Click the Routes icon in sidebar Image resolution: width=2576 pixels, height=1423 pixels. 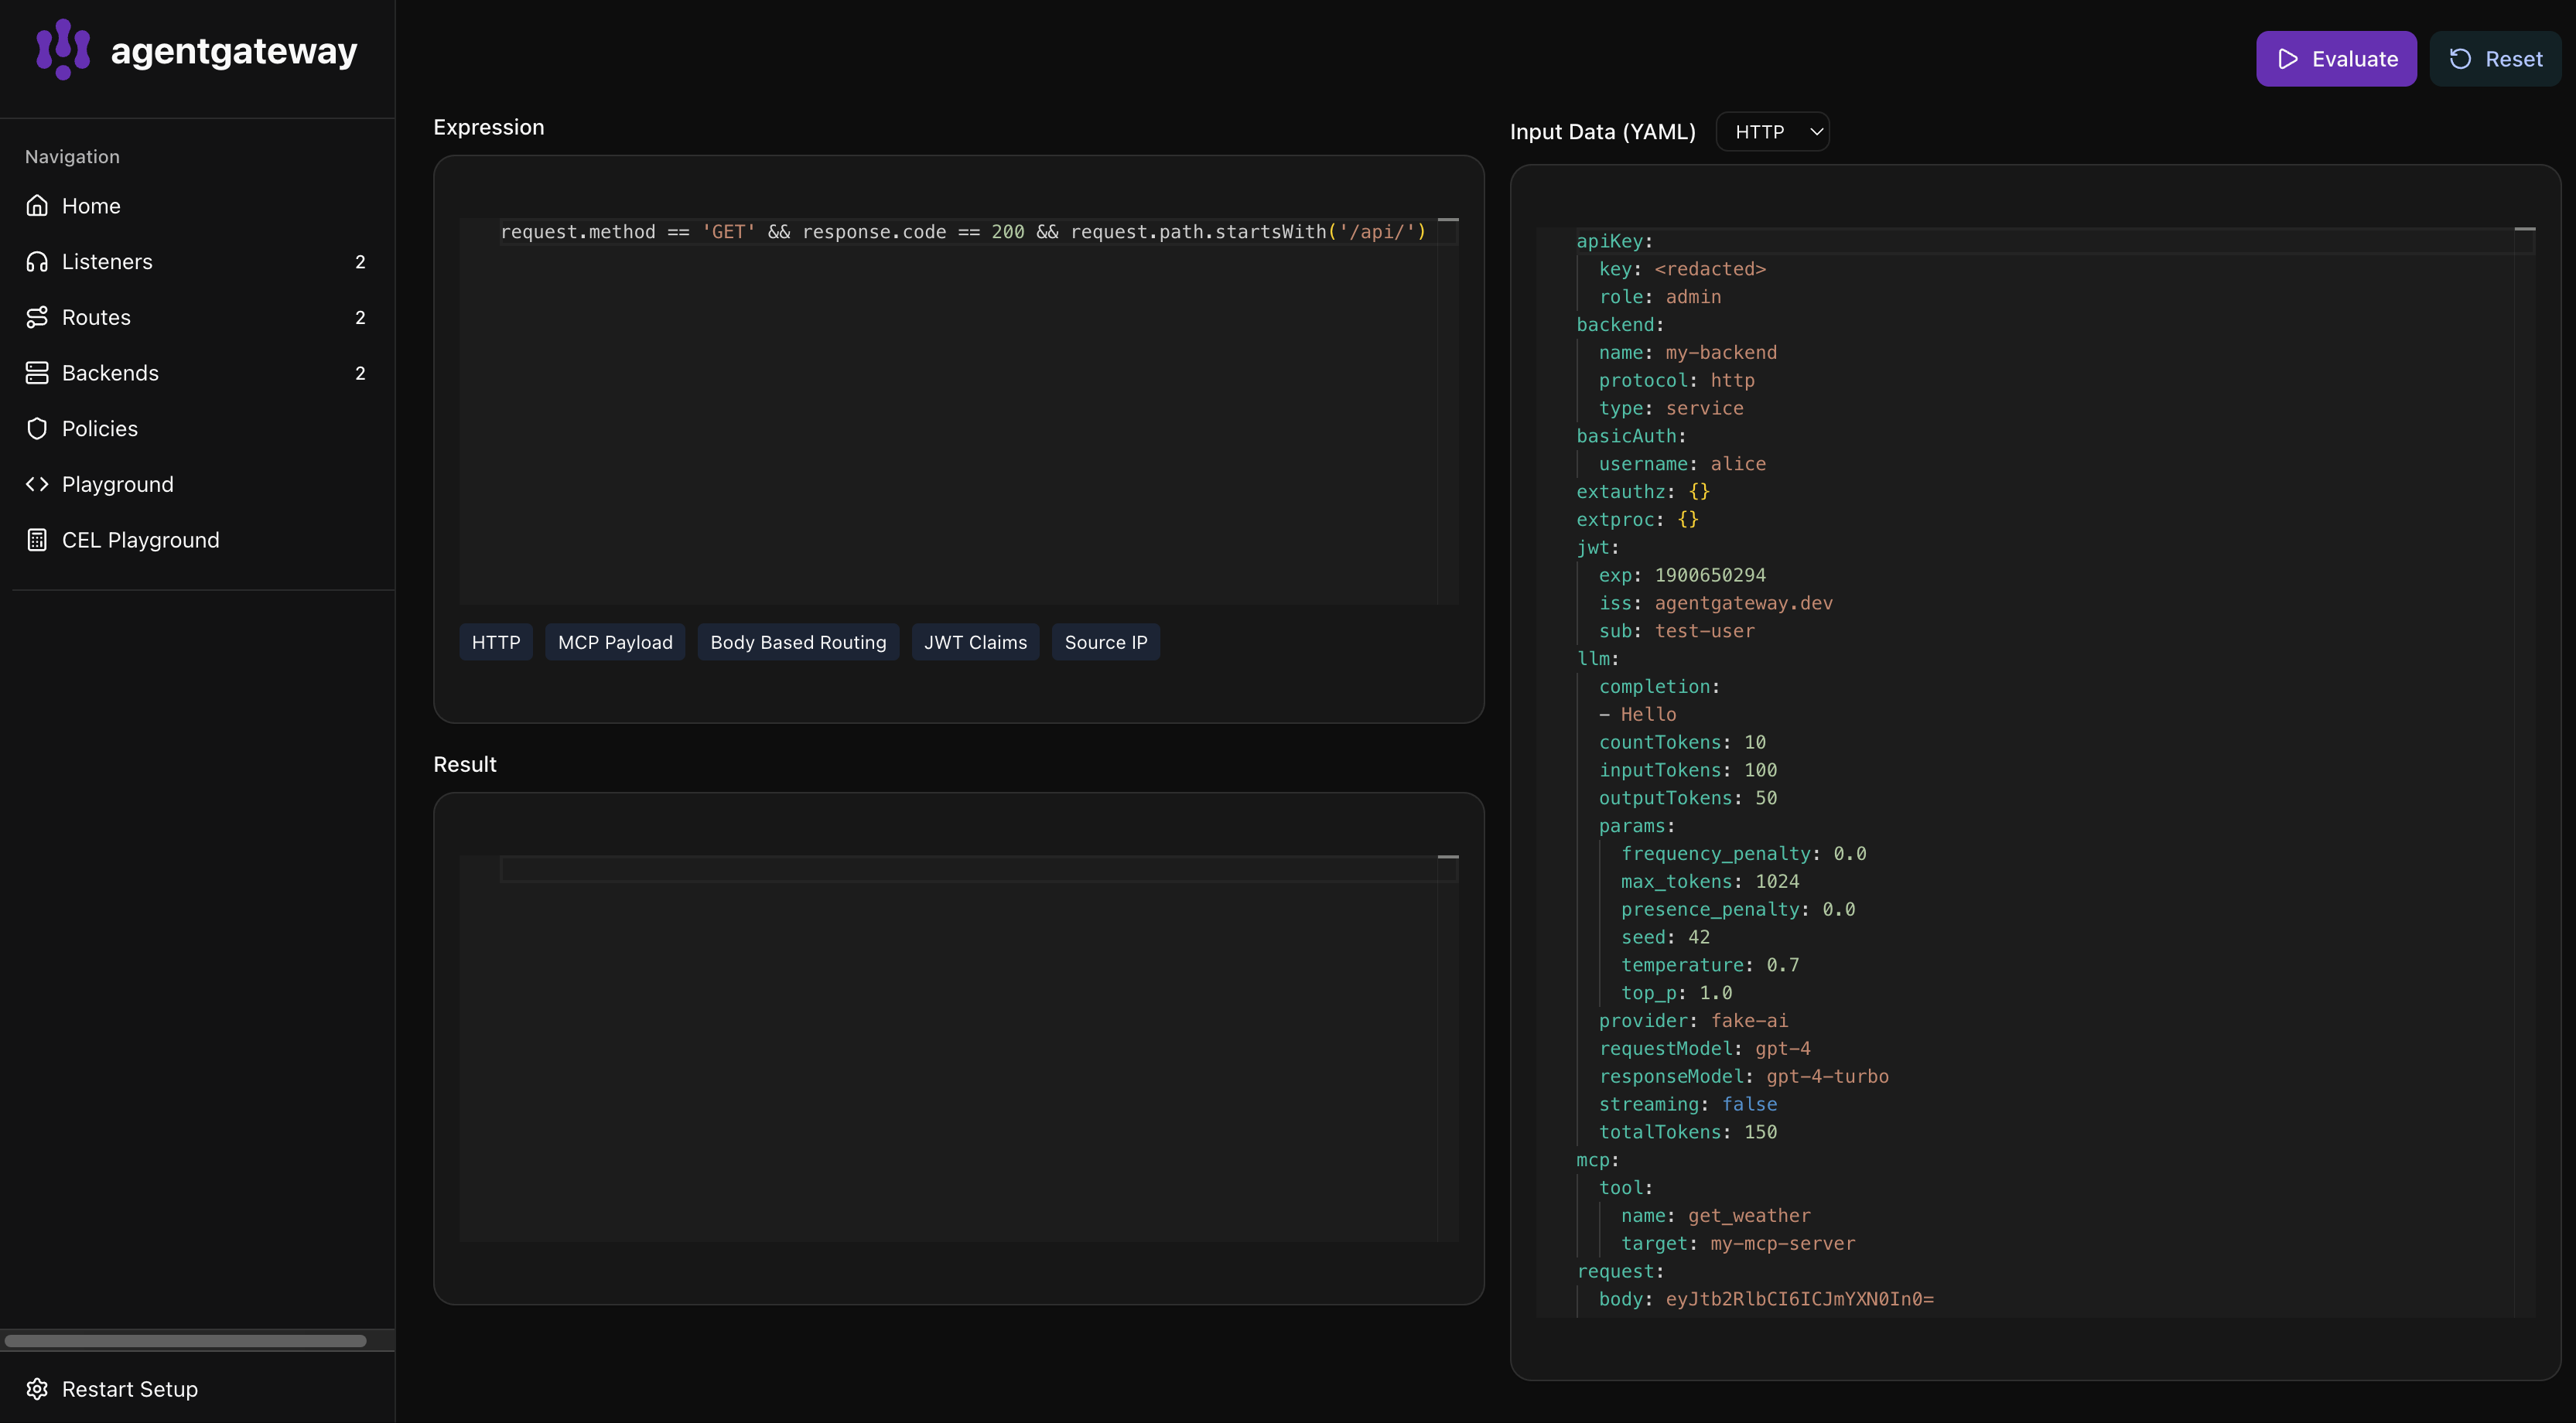(37, 317)
